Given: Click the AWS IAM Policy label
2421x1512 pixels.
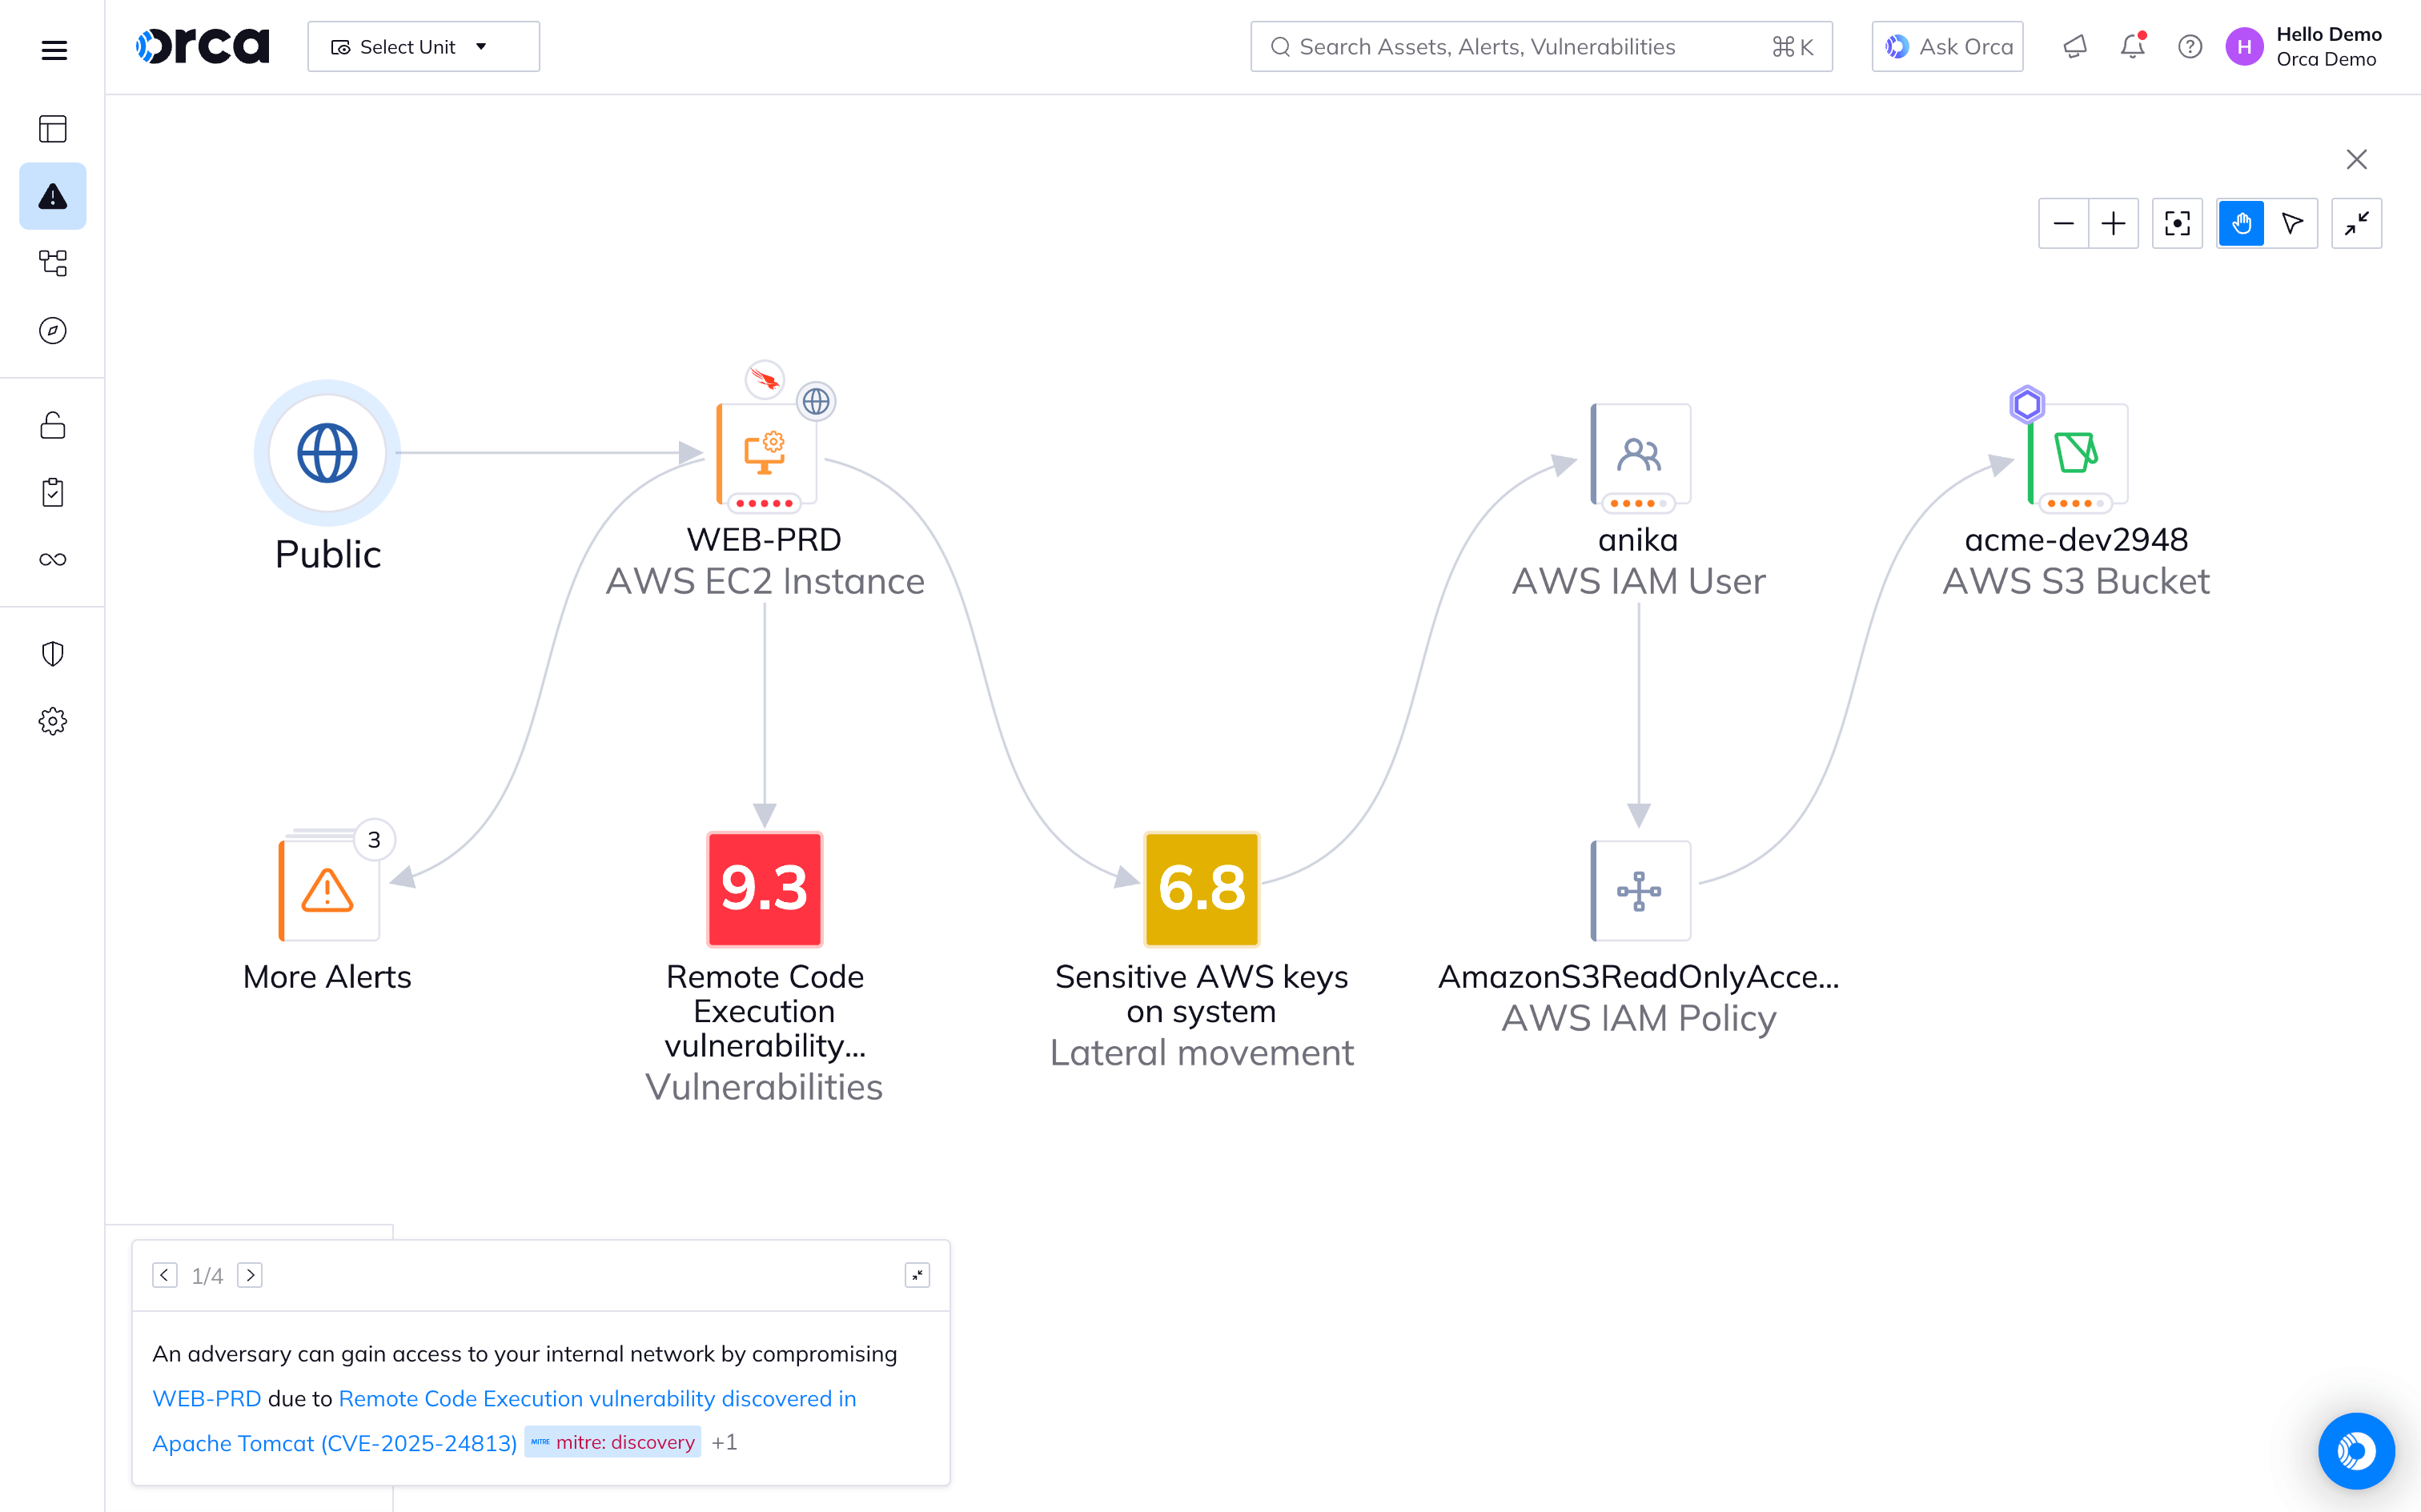Looking at the screenshot, I should click(x=1639, y=1018).
